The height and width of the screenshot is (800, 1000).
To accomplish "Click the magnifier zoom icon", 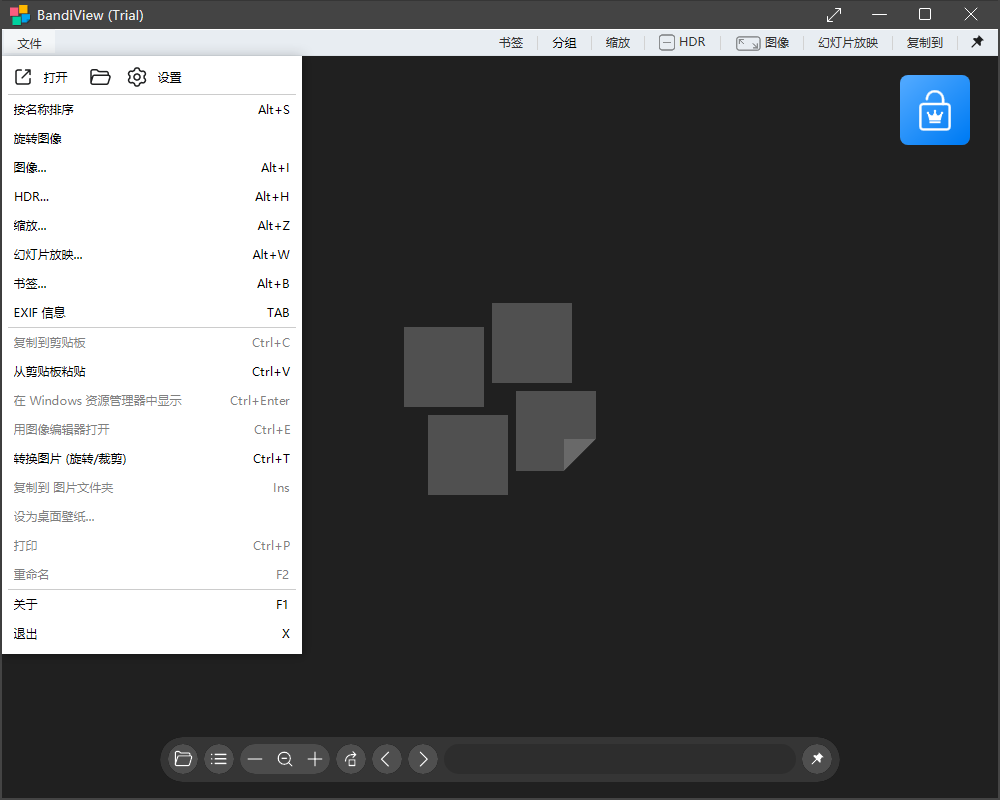I will pyautogui.click(x=284, y=759).
